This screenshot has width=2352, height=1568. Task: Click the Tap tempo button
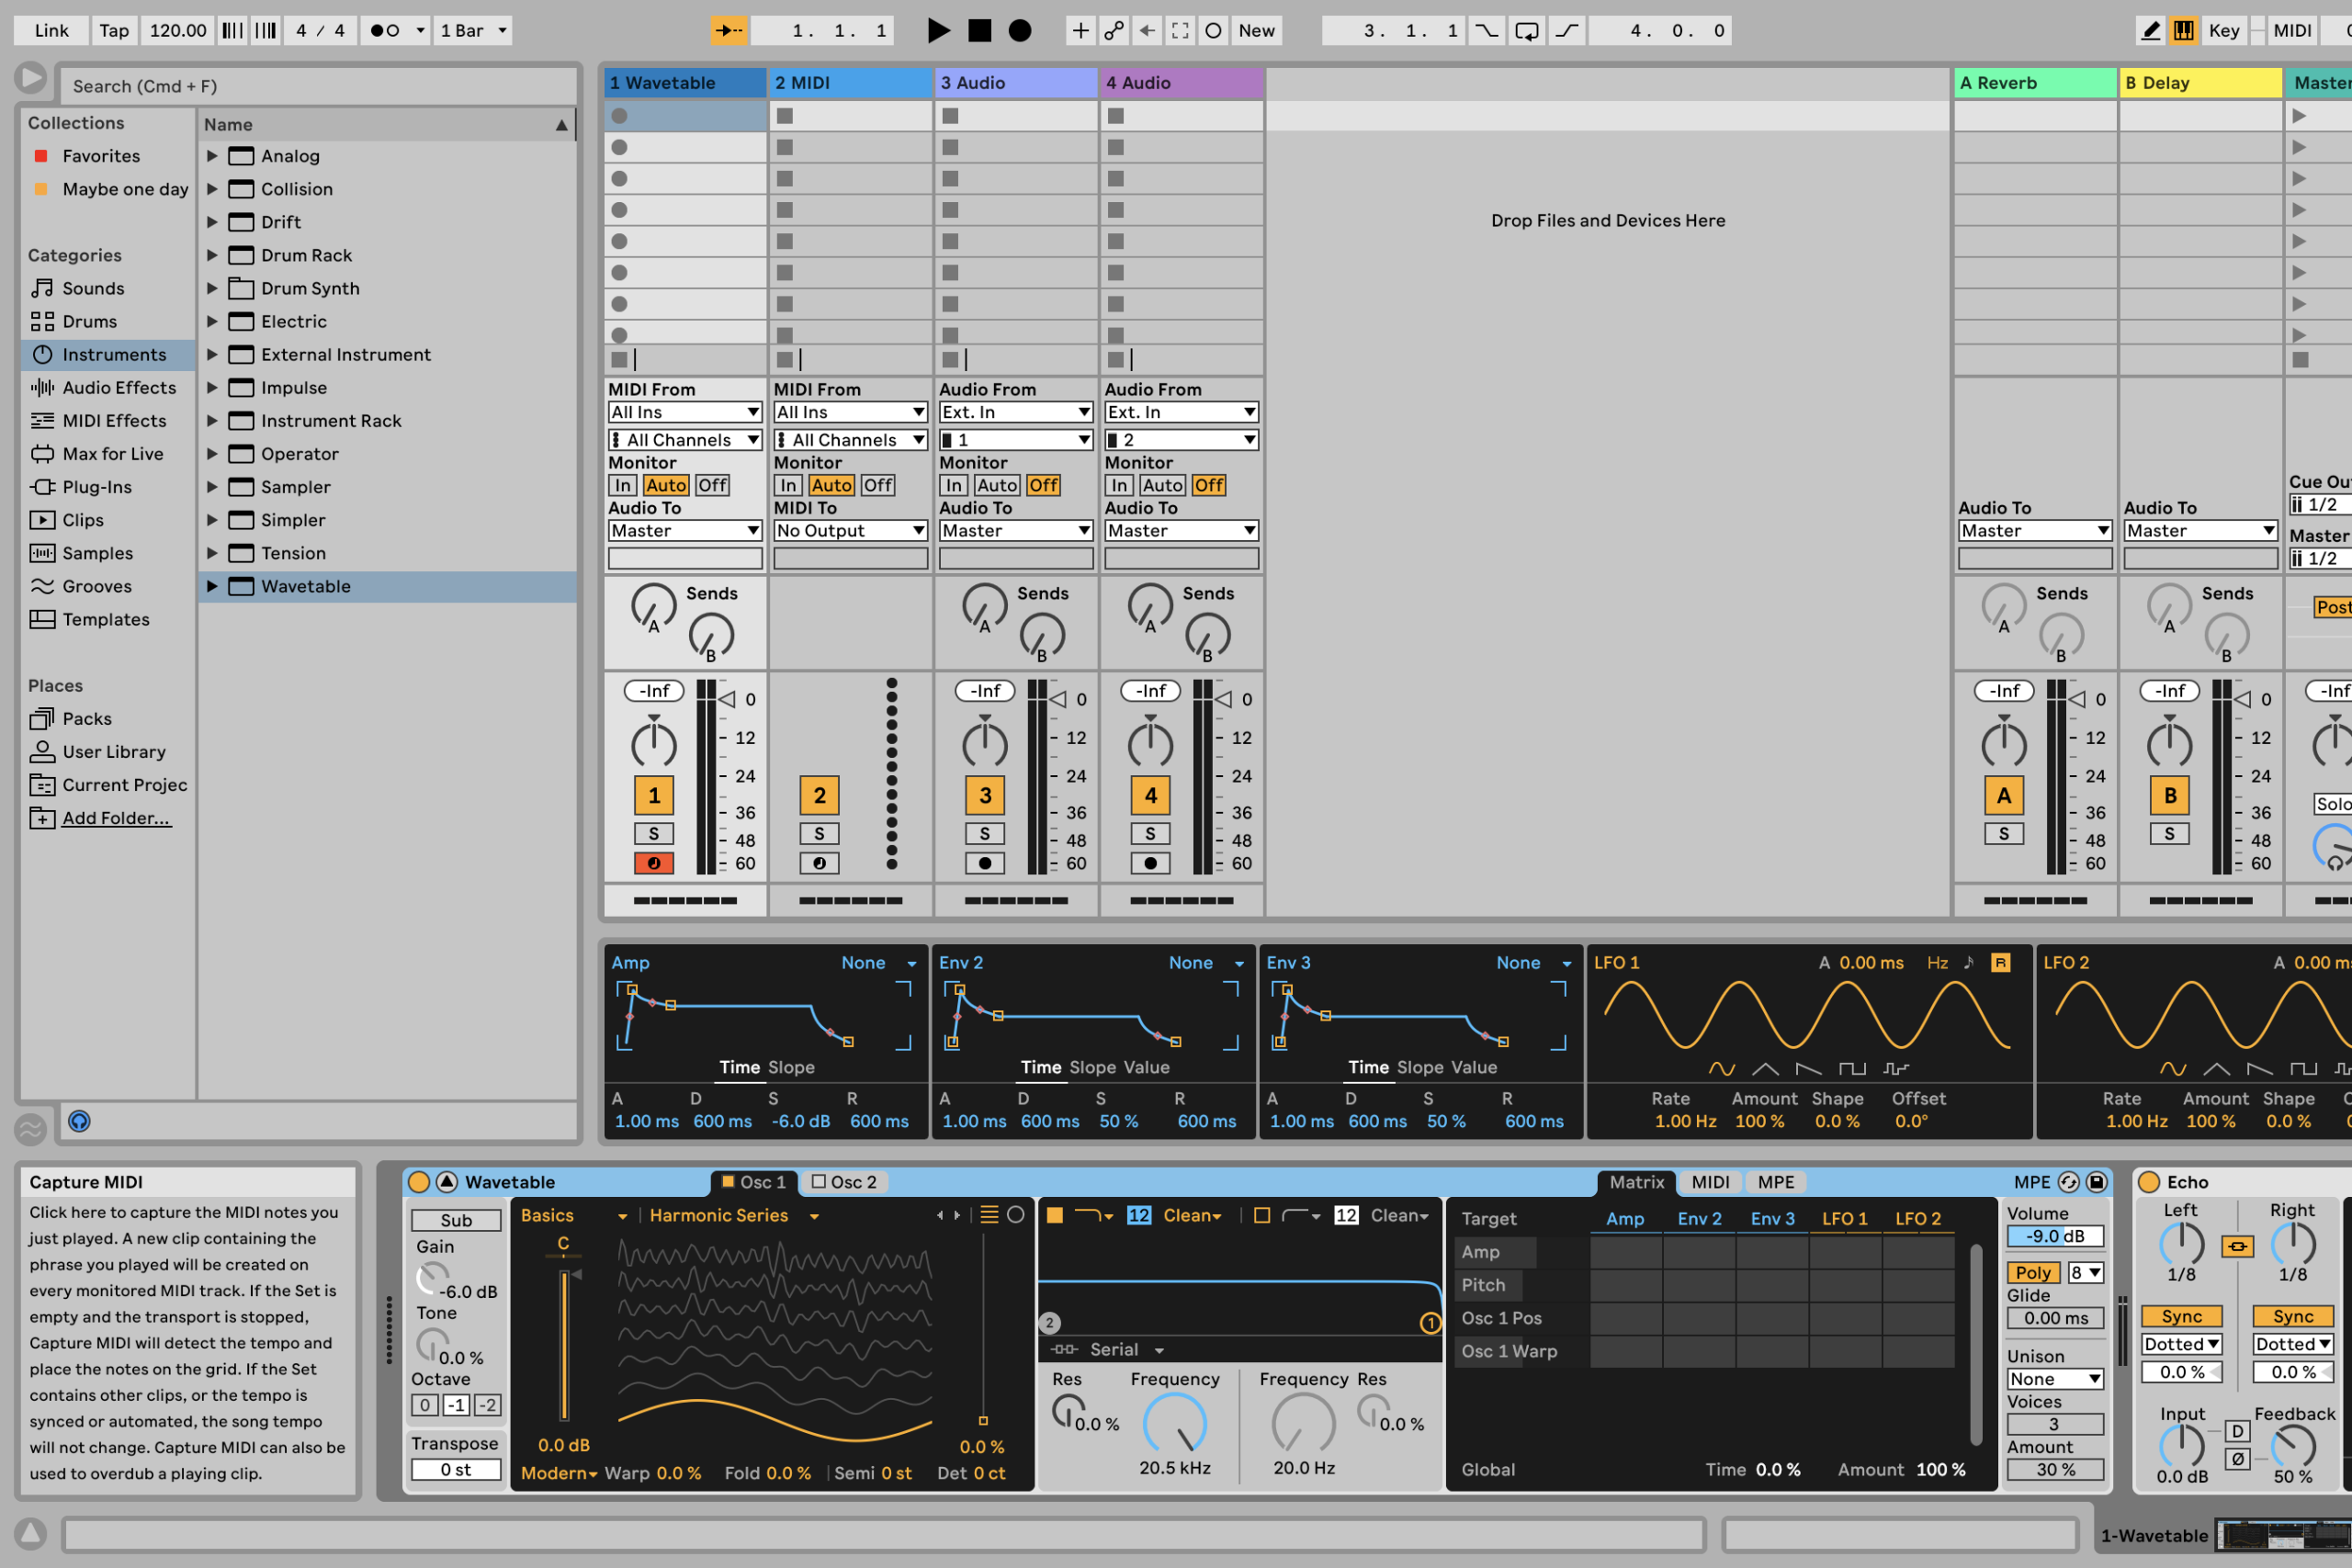pyautogui.click(x=114, y=30)
